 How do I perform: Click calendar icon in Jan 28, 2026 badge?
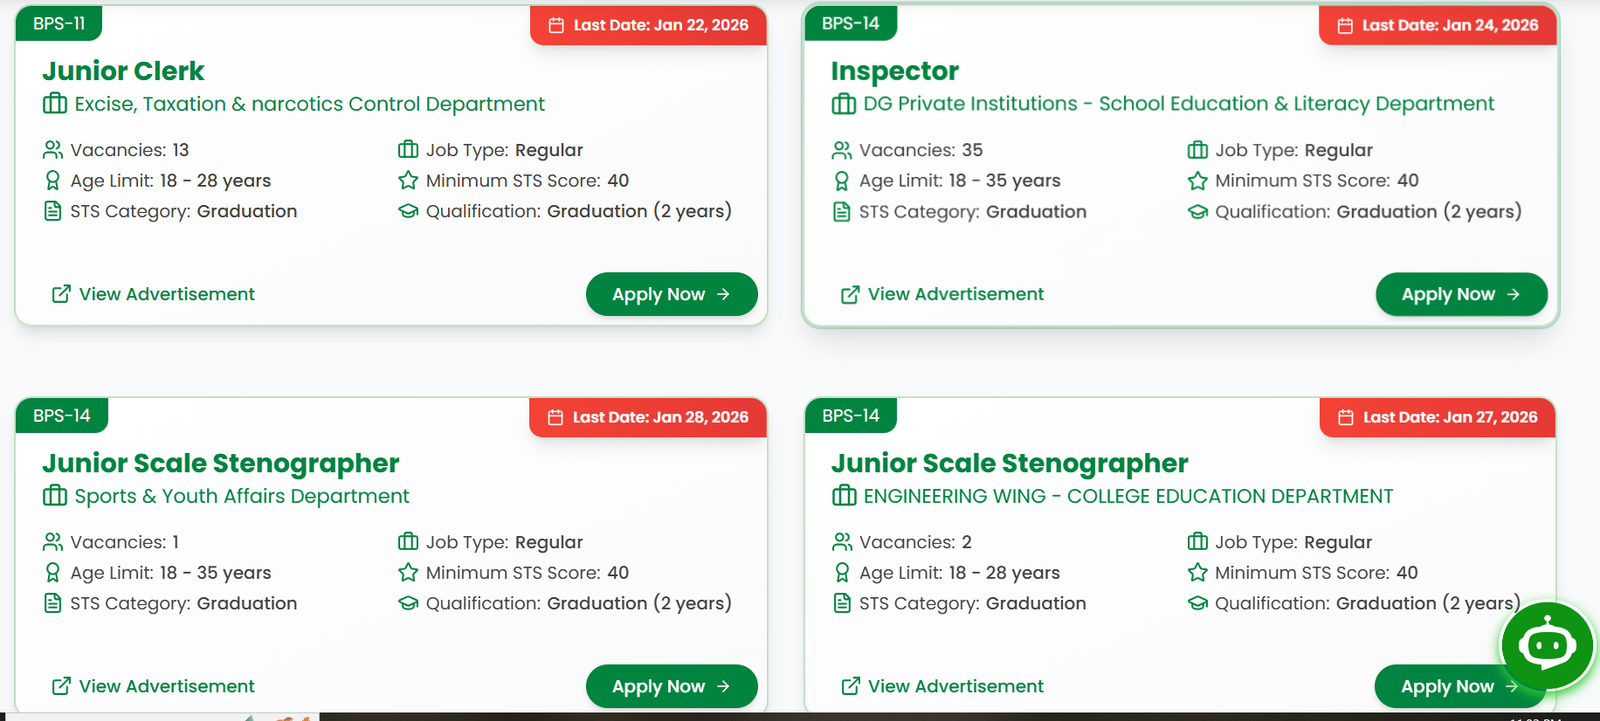555,417
